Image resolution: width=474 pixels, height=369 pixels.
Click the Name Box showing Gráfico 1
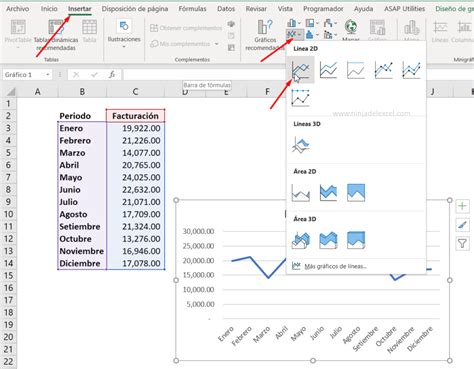tap(23, 75)
